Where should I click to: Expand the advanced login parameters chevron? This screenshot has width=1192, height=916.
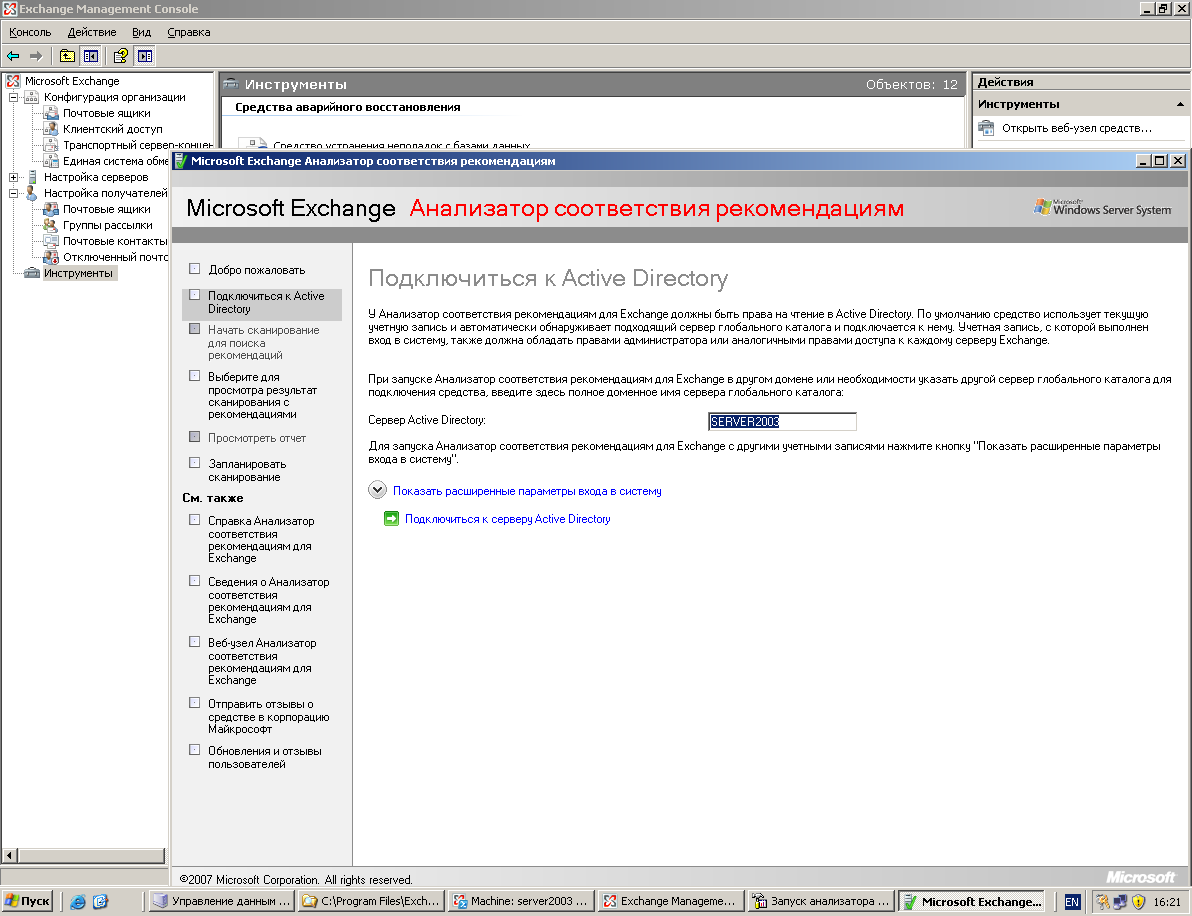pos(377,490)
